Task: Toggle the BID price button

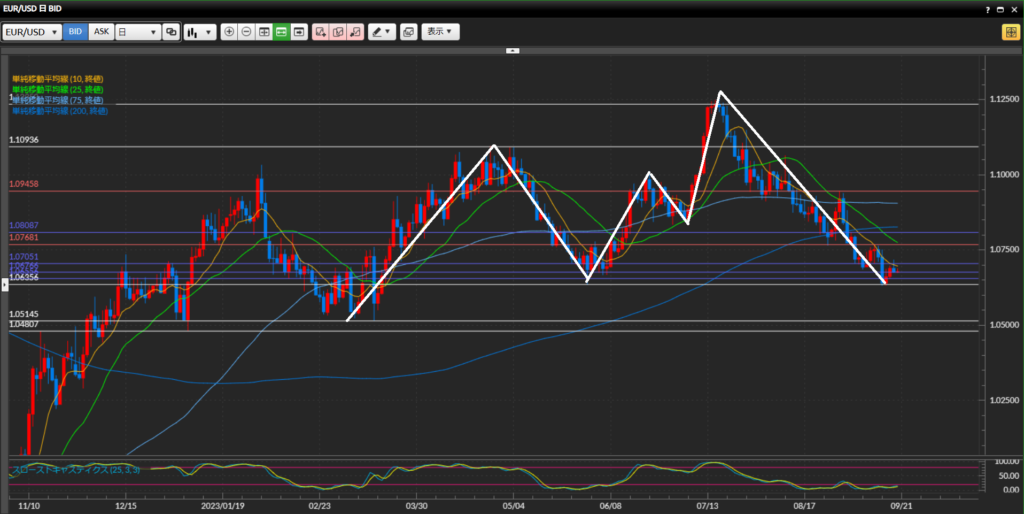Action: click(x=76, y=32)
